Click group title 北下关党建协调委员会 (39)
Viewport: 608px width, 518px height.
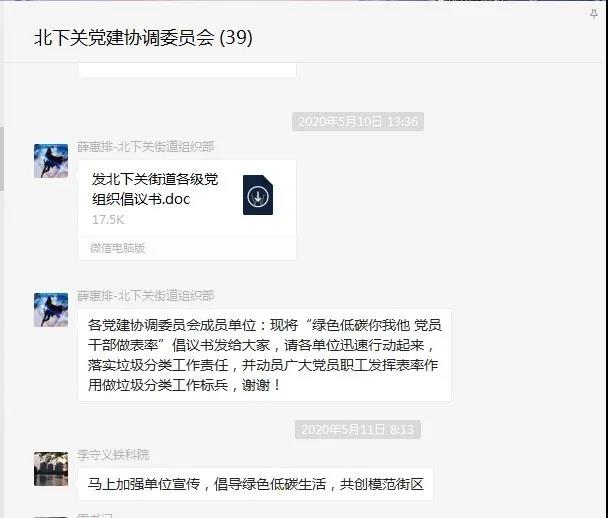click(x=143, y=38)
